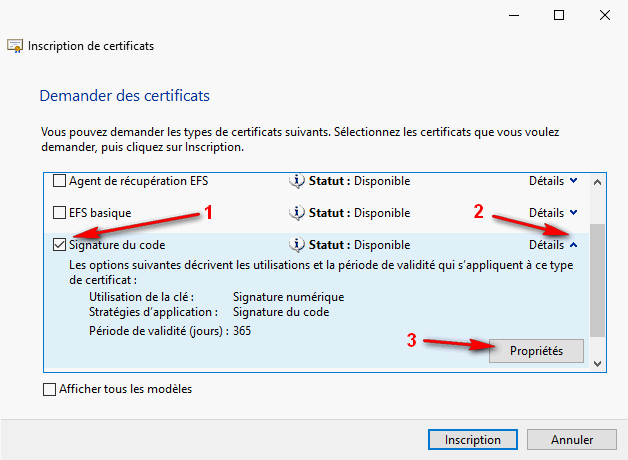628x460 pixels.
Task: Click status info icon for Signature du code
Action: (x=296, y=245)
